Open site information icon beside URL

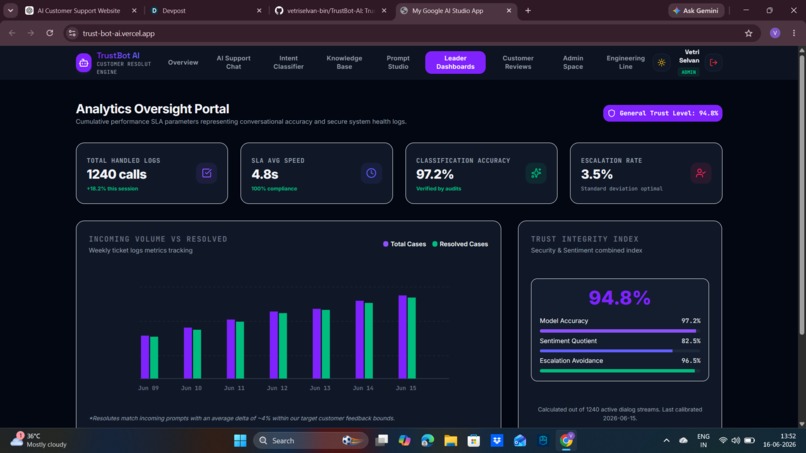(72, 33)
